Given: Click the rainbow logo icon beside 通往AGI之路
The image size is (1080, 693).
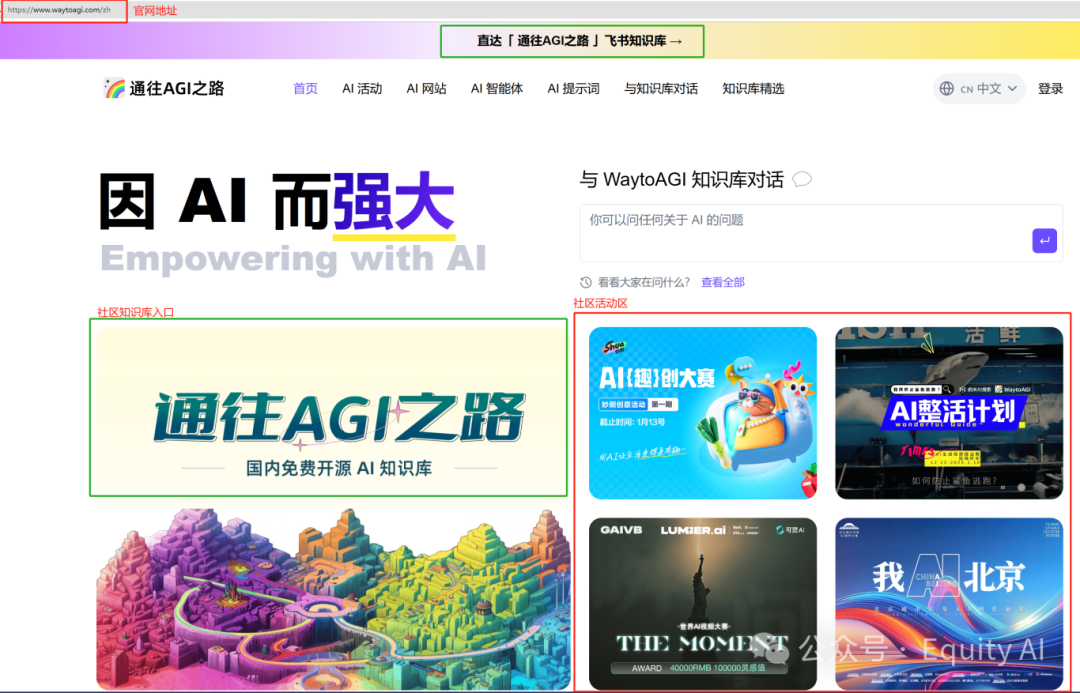Looking at the screenshot, I should 114,88.
